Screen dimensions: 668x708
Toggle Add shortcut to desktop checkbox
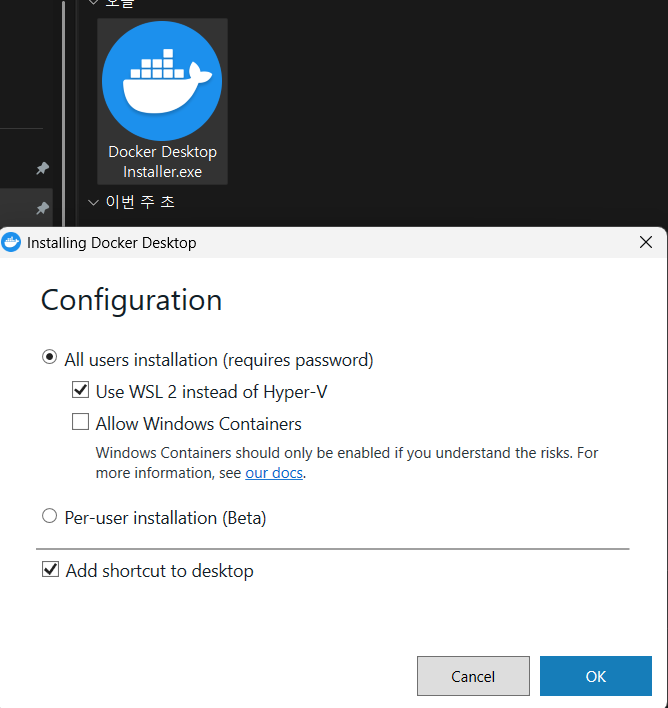point(50,569)
